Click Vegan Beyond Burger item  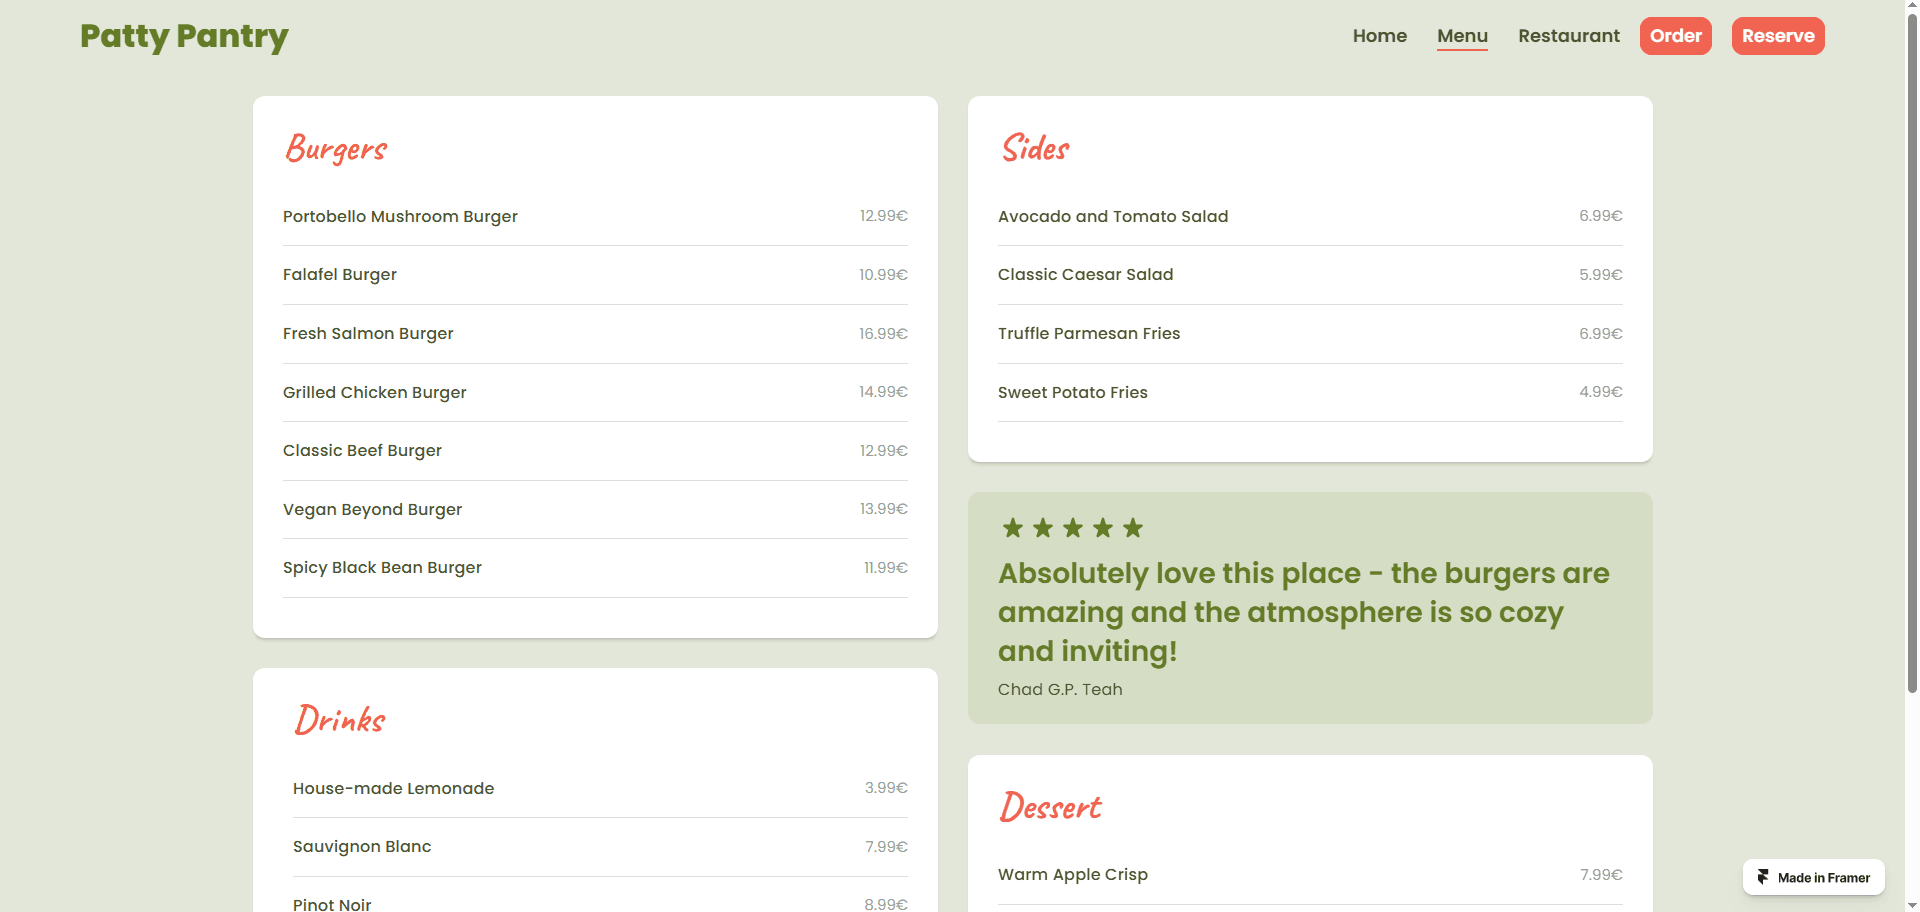(372, 509)
